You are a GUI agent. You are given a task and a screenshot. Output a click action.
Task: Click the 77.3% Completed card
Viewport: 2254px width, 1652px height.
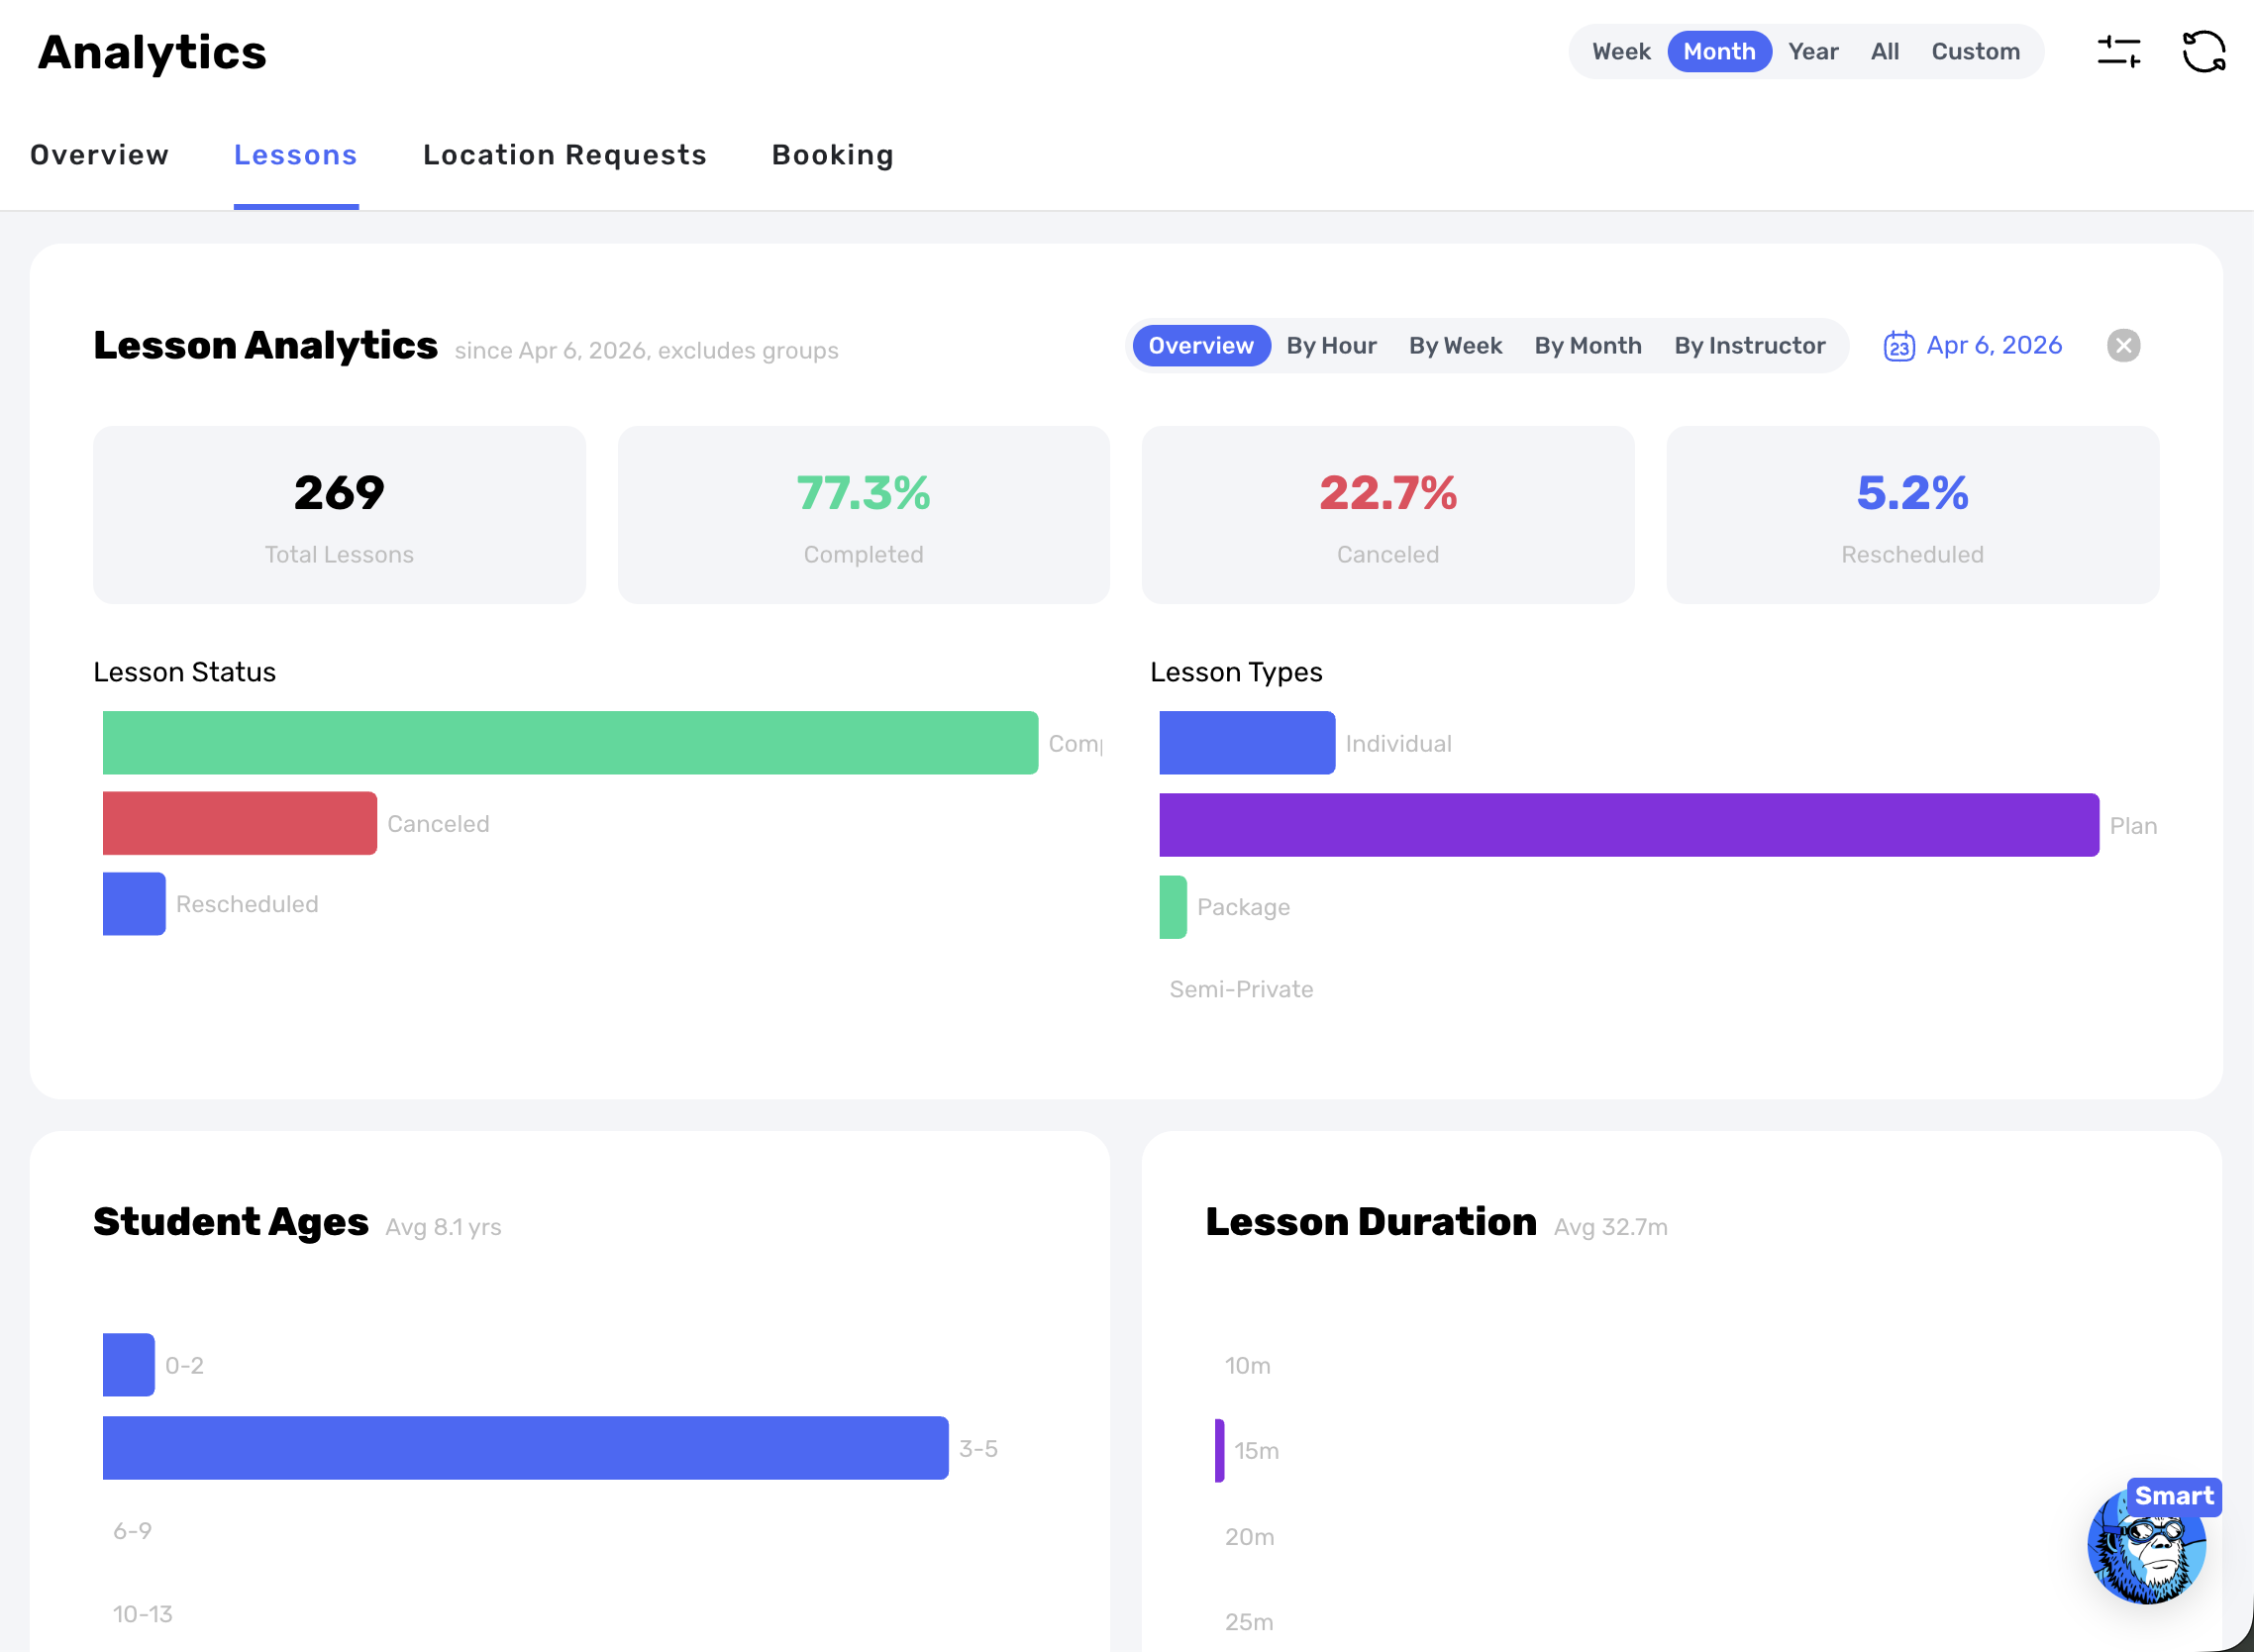point(863,515)
